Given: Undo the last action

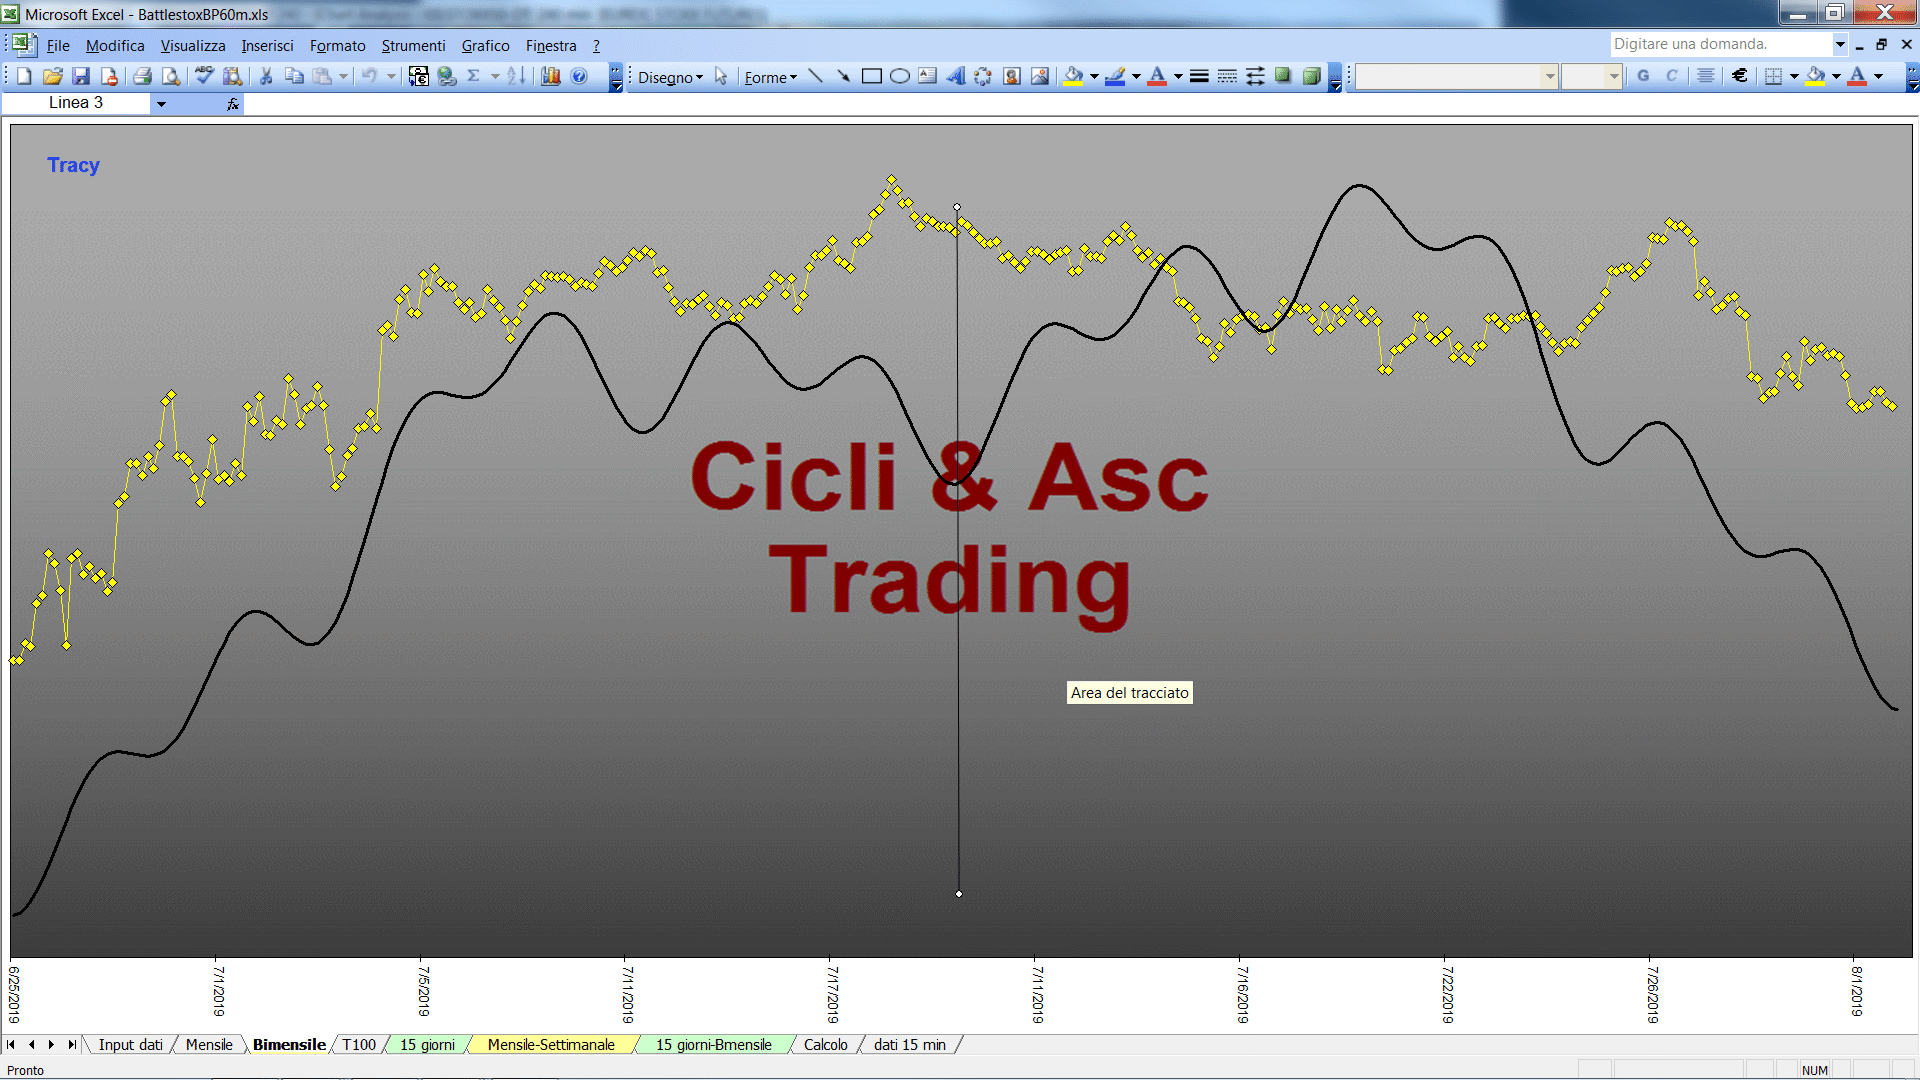Looking at the screenshot, I should click(370, 77).
